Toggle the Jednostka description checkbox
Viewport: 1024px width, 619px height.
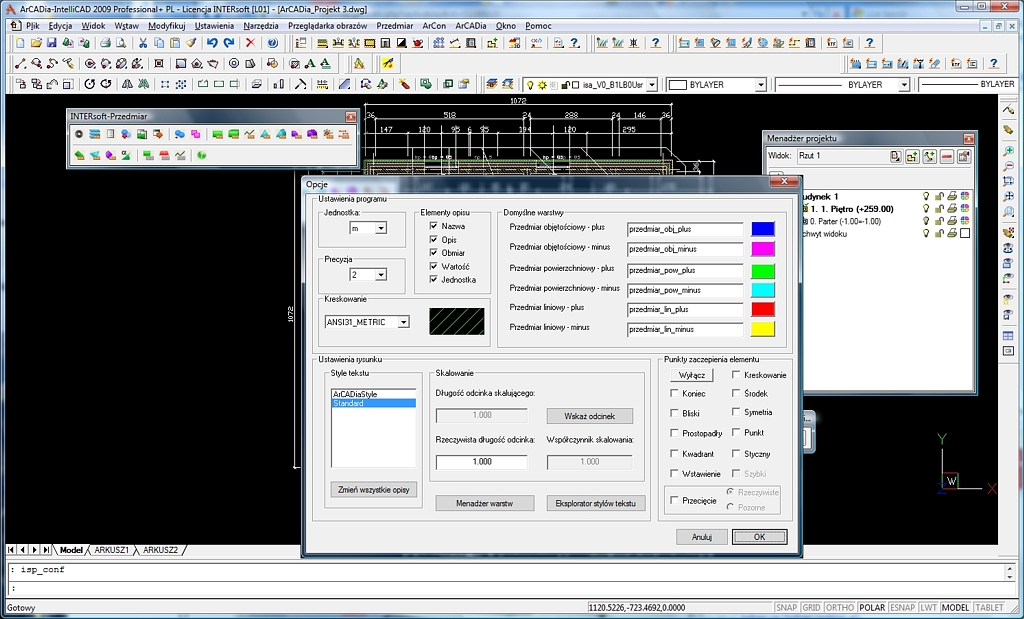434,279
